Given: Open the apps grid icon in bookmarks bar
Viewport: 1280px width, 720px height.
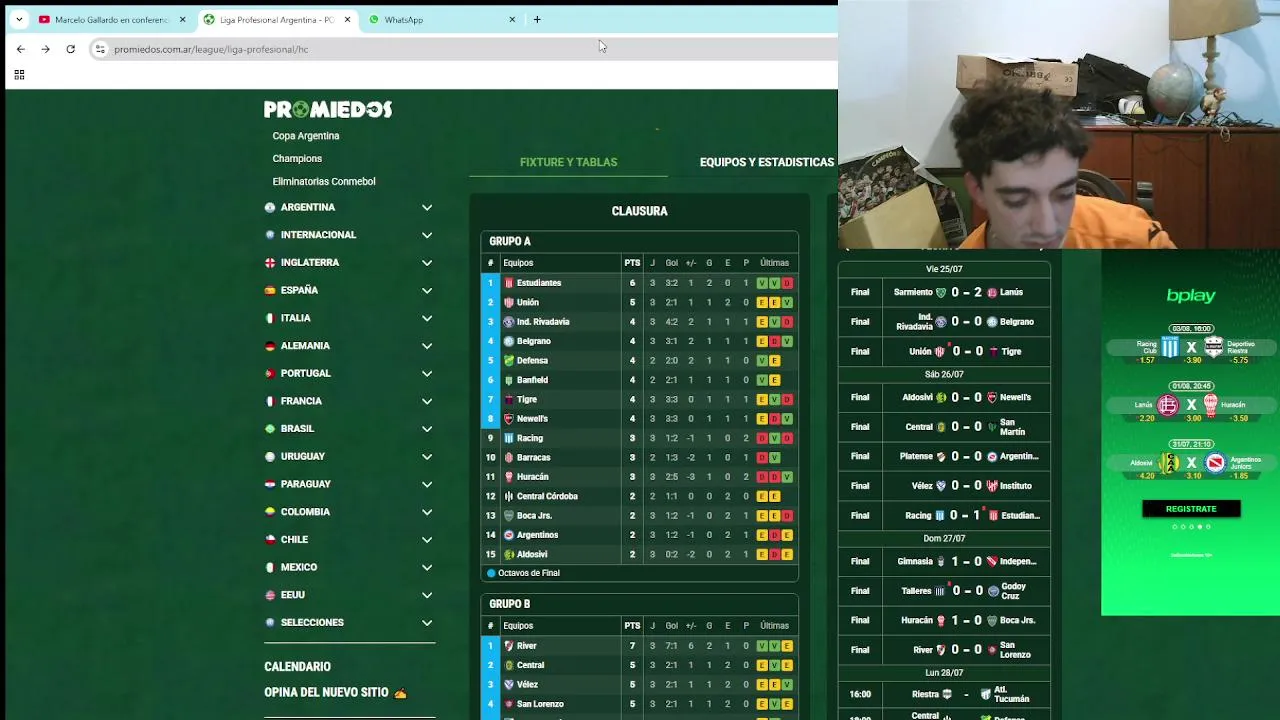Looking at the screenshot, I should point(19,74).
